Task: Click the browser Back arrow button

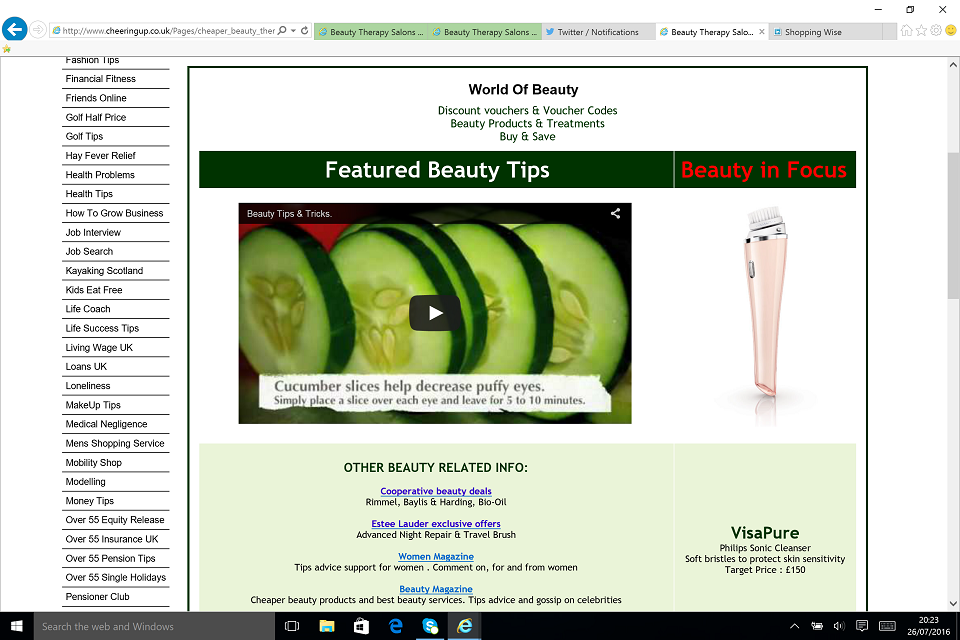Action: [x=15, y=30]
